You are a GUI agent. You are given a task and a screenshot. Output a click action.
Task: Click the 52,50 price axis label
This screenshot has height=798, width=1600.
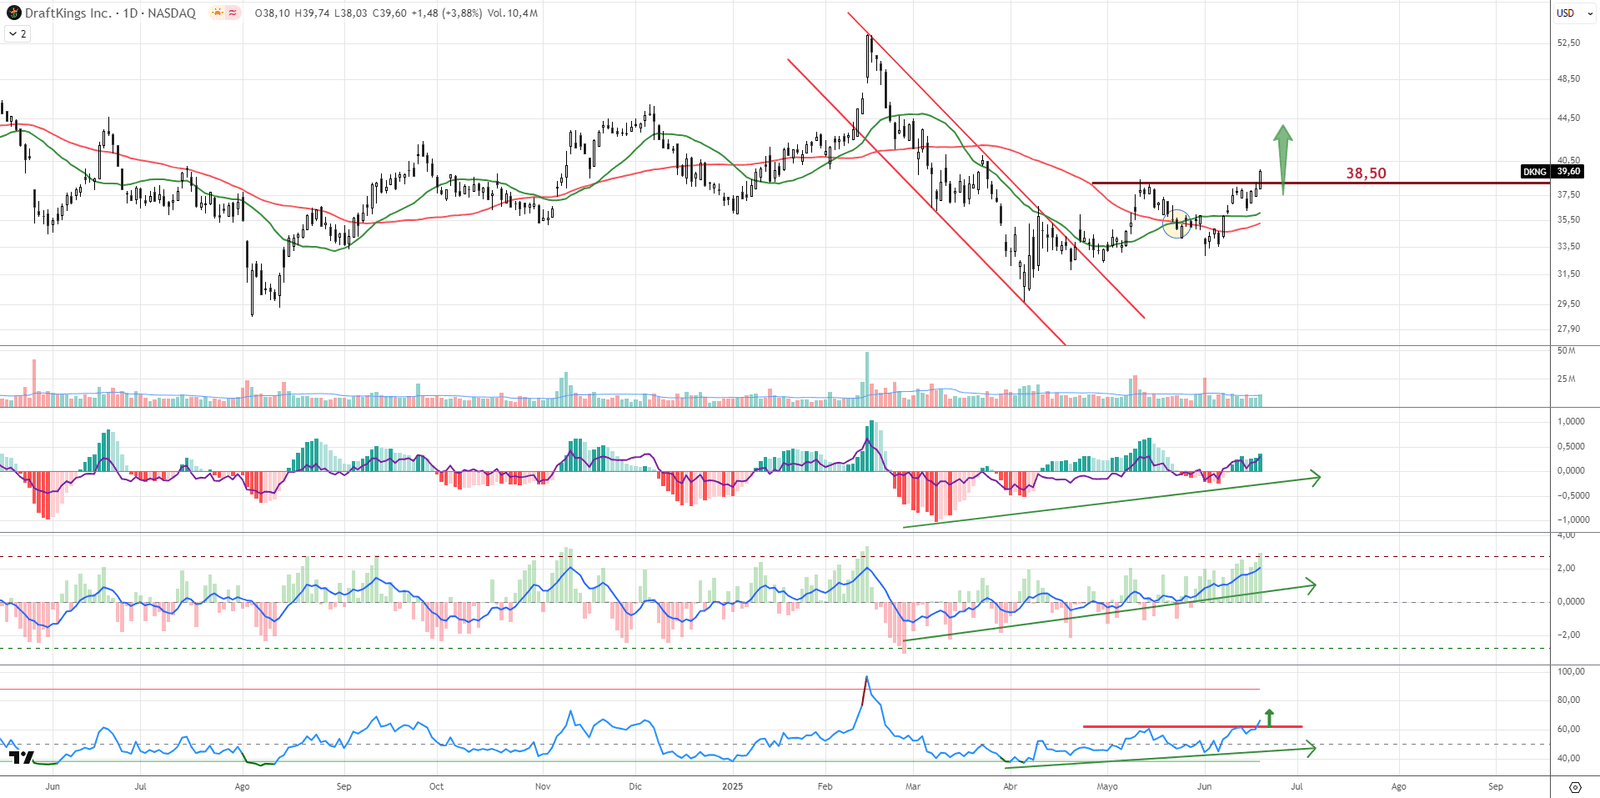pos(1568,43)
